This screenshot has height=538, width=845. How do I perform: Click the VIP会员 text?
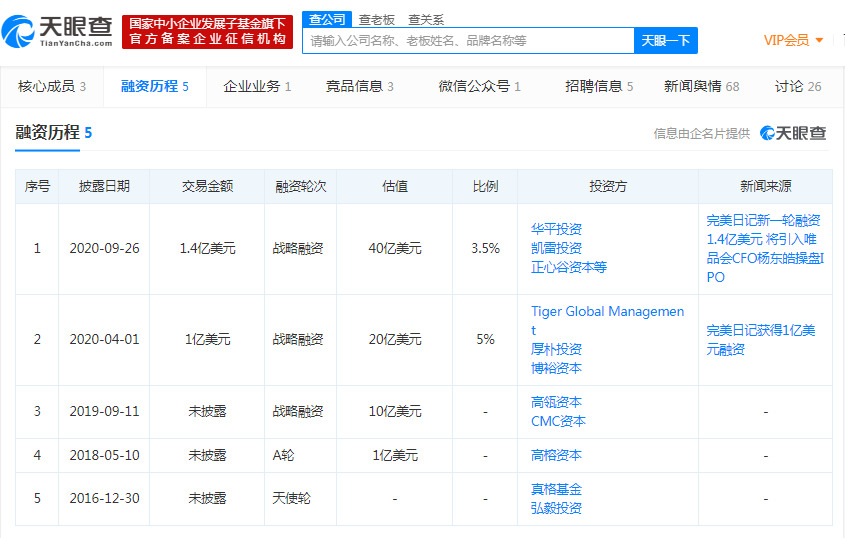coord(786,40)
